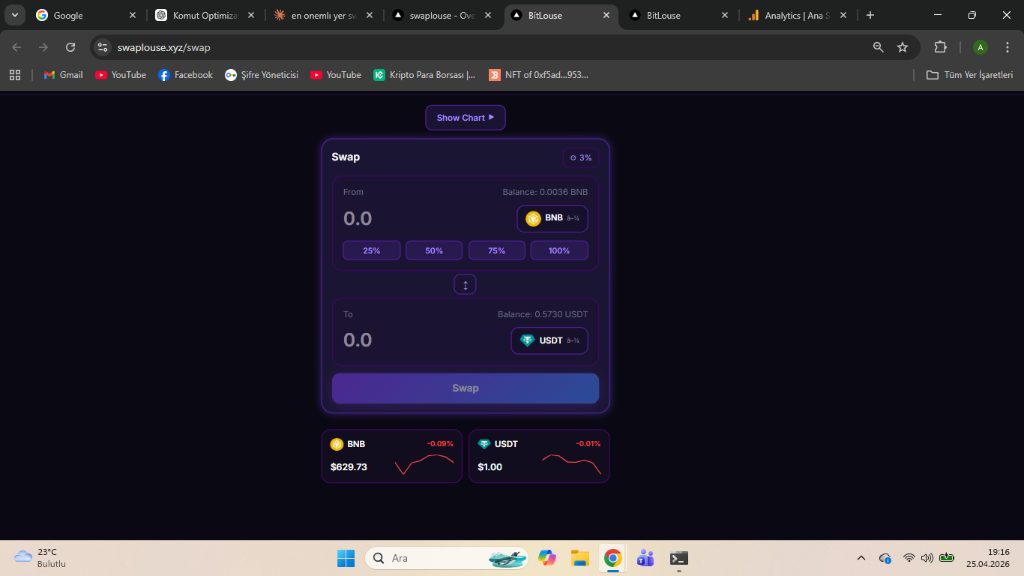Open the Apps grid shortcut

tap(15, 75)
